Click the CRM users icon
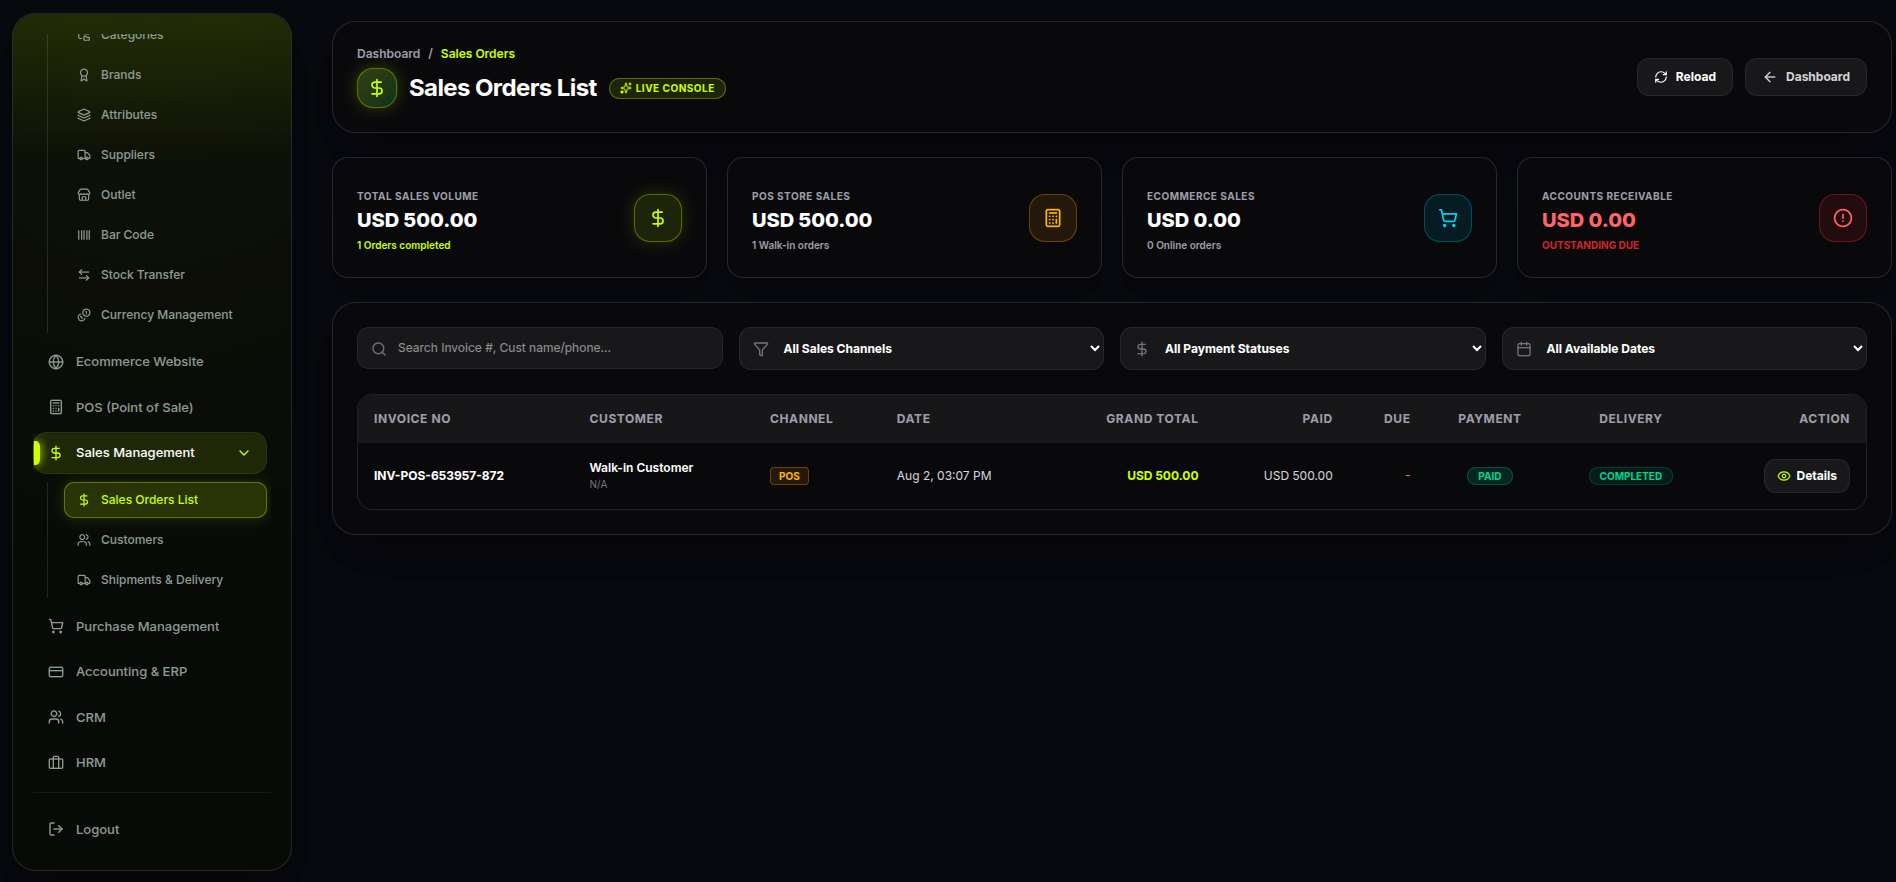Image resolution: width=1896 pixels, height=882 pixels. pos(56,717)
